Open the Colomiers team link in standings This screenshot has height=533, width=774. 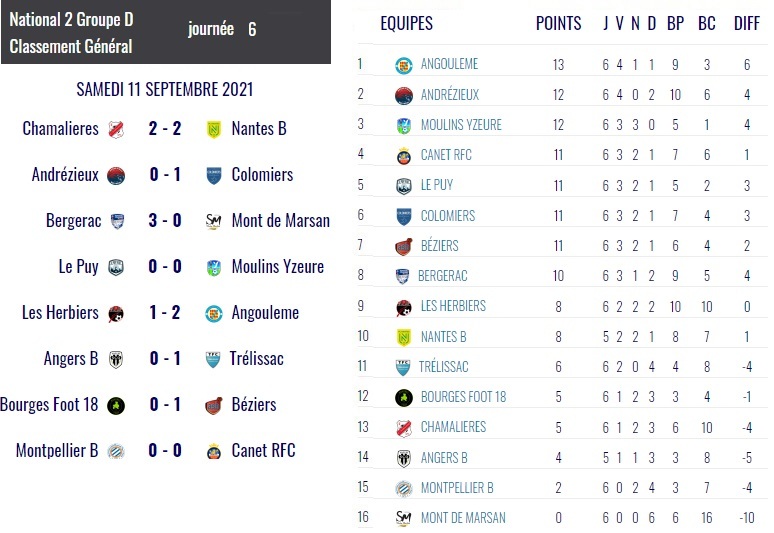coord(447,216)
